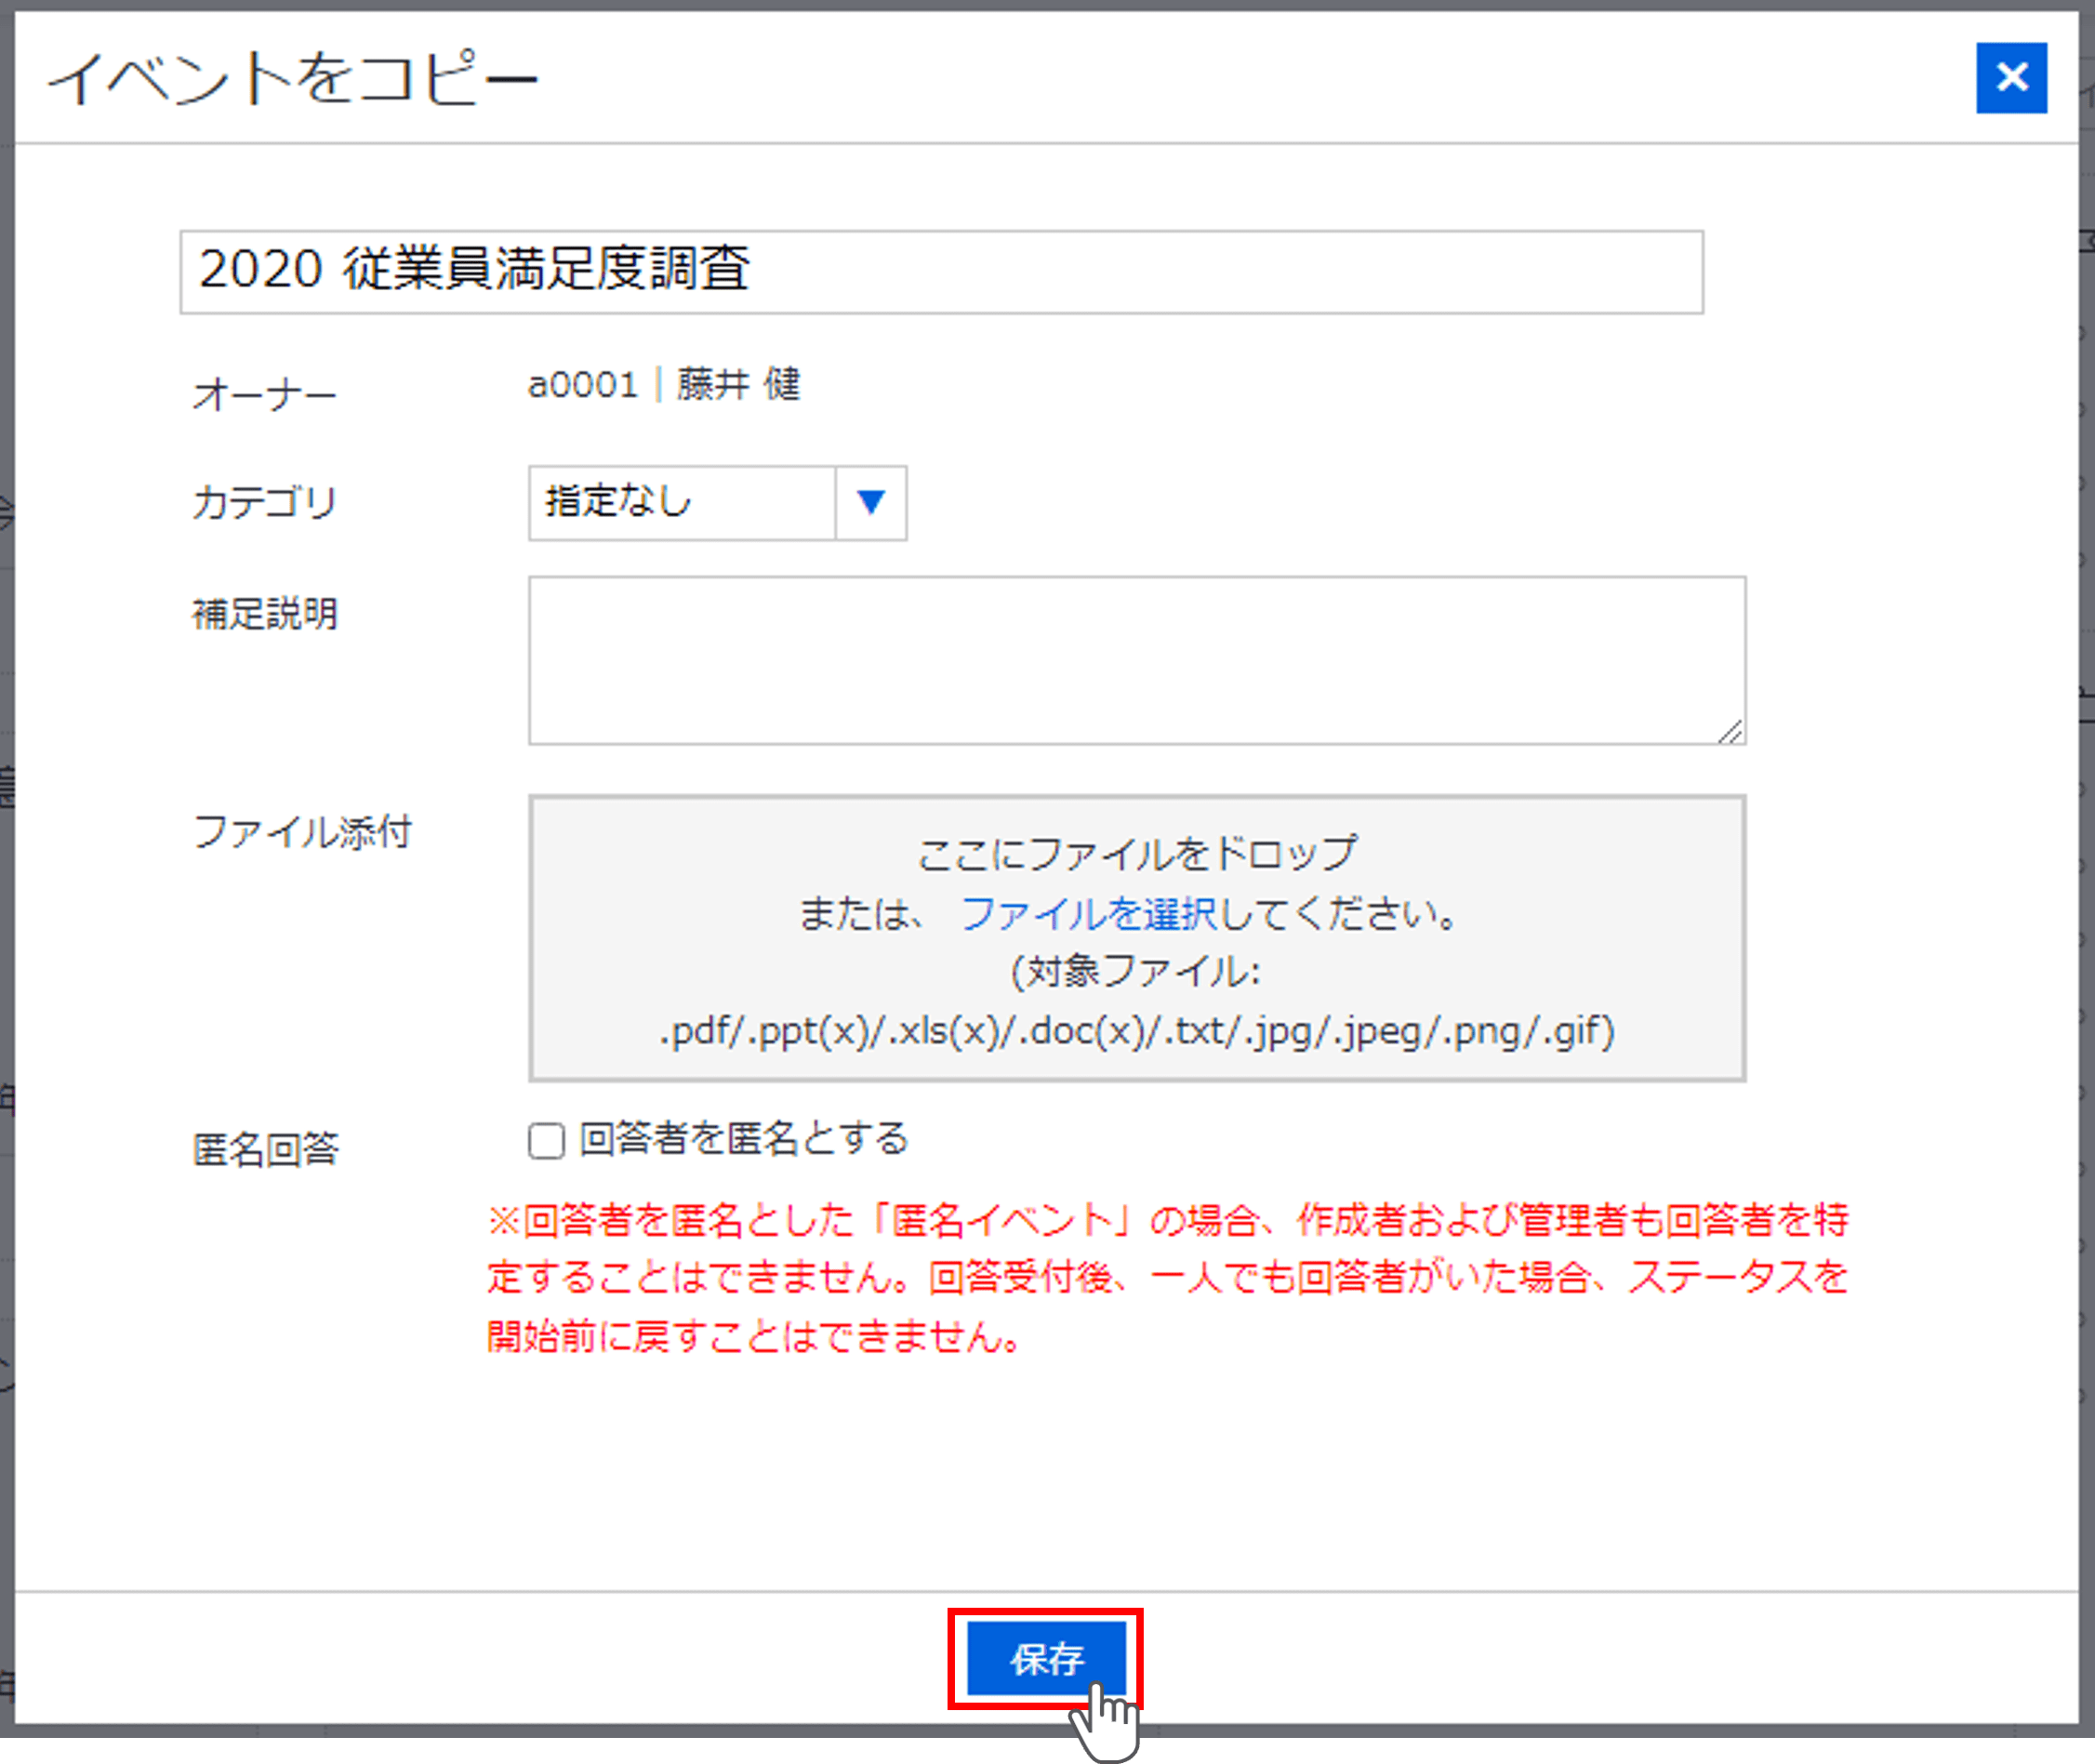
Task: Enable the 回答者を匿名とする checkbox
Action: 546,1140
